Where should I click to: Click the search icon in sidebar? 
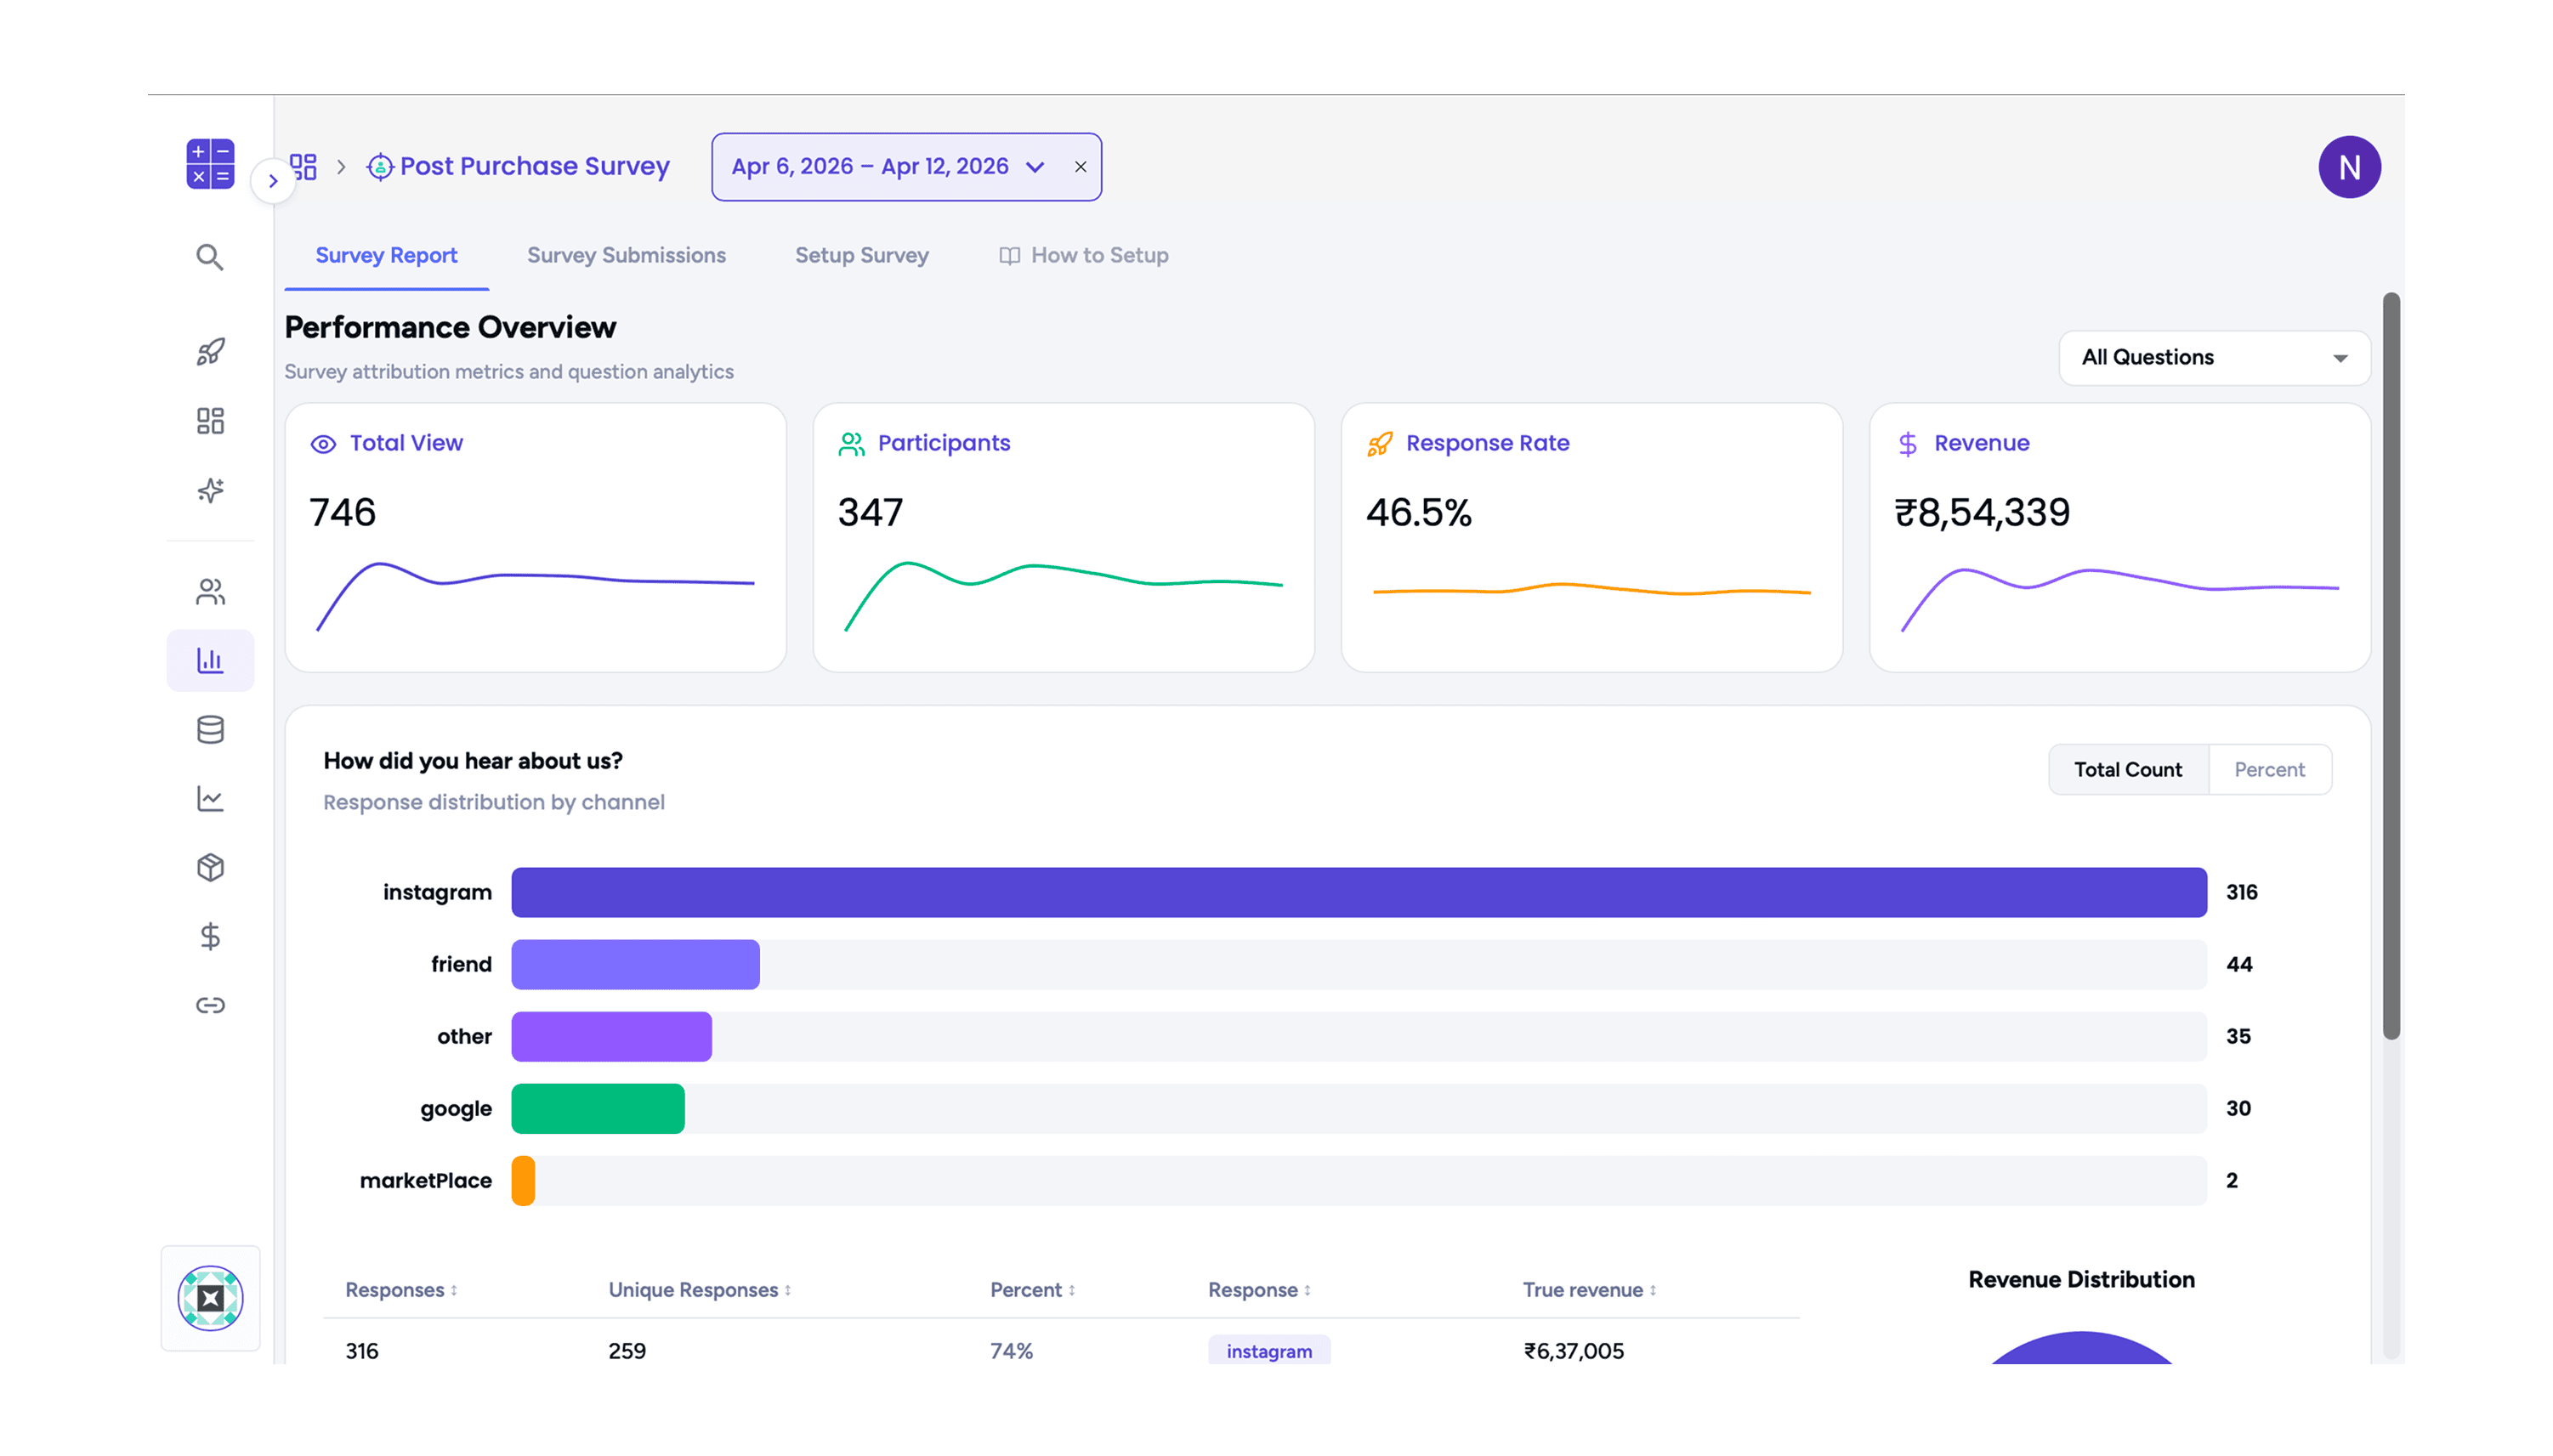coord(209,257)
